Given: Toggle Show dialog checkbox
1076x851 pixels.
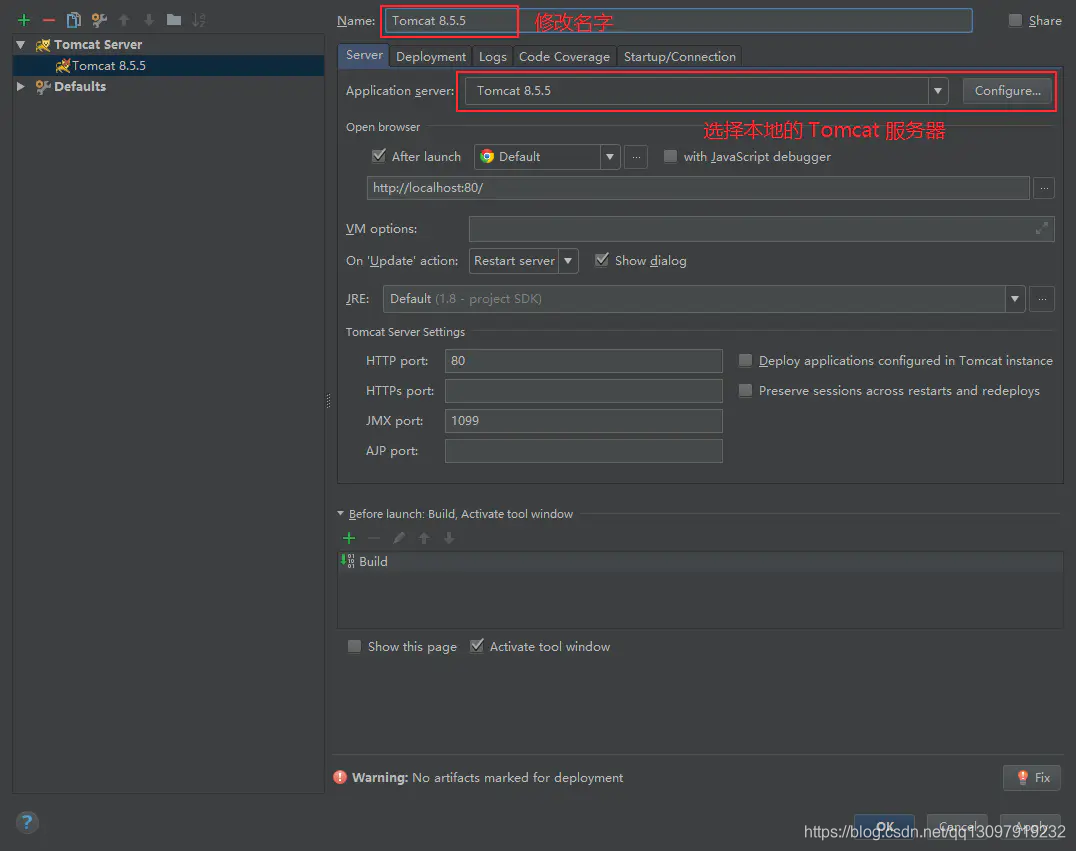Looking at the screenshot, I should [x=602, y=260].
